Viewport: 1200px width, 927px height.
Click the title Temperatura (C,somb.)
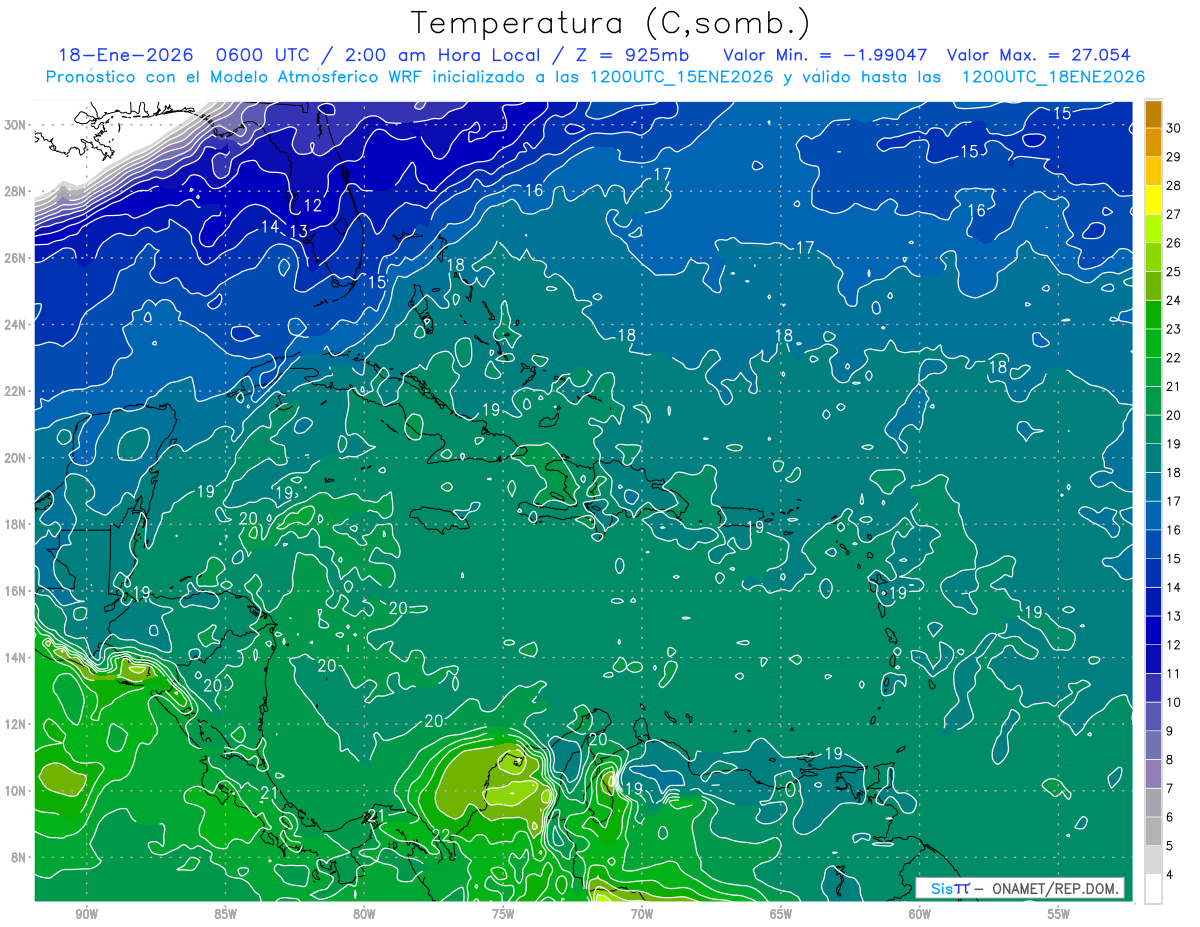[611, 23]
